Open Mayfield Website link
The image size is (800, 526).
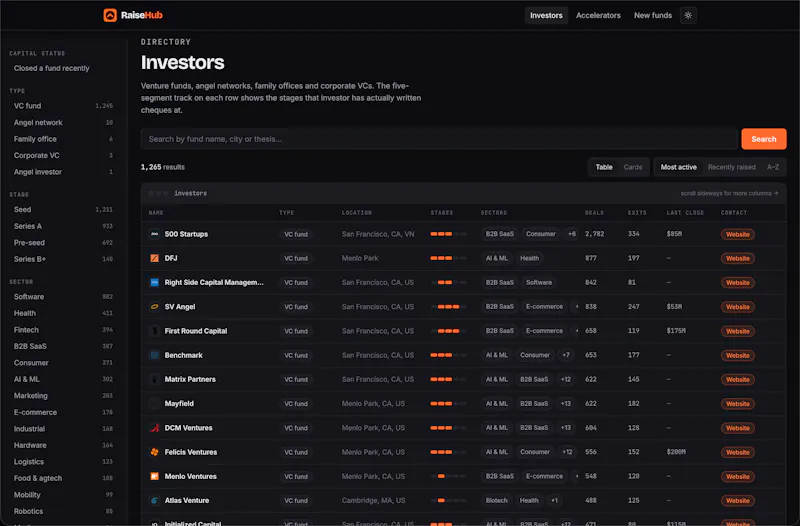(737, 404)
